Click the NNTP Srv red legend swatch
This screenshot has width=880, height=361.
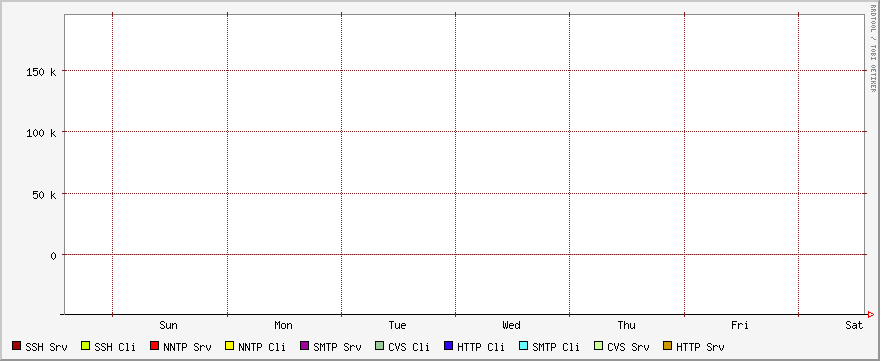[154, 346]
